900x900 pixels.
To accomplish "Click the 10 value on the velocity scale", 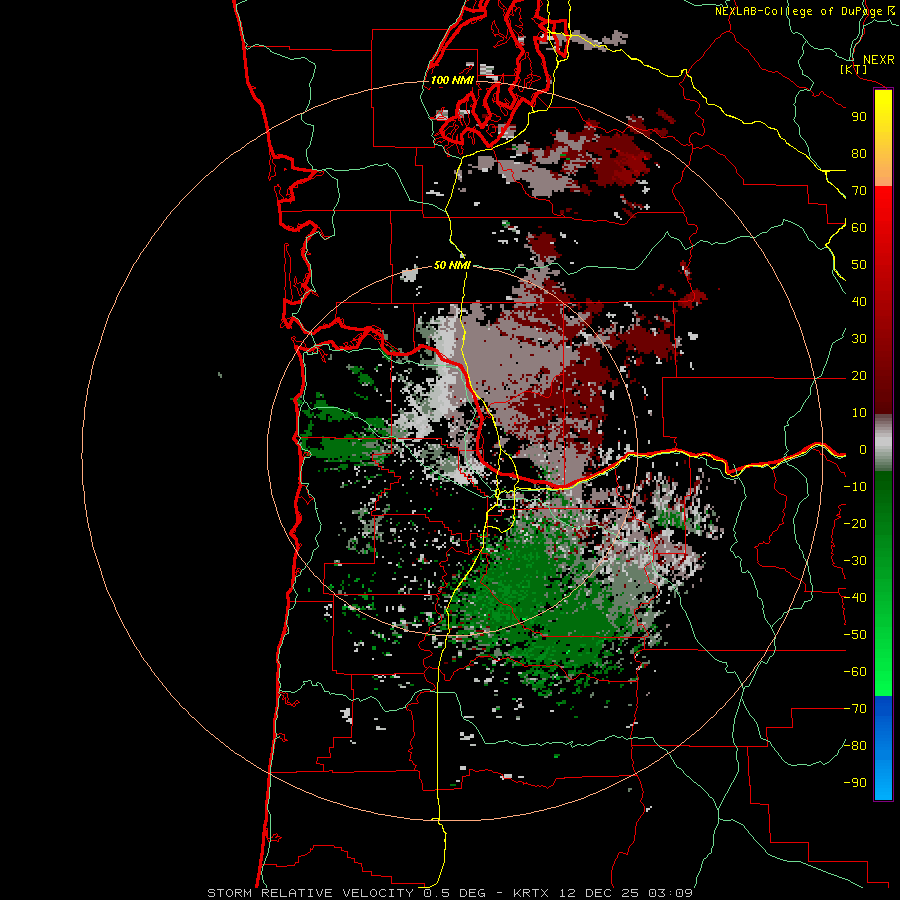I will 859,413.
